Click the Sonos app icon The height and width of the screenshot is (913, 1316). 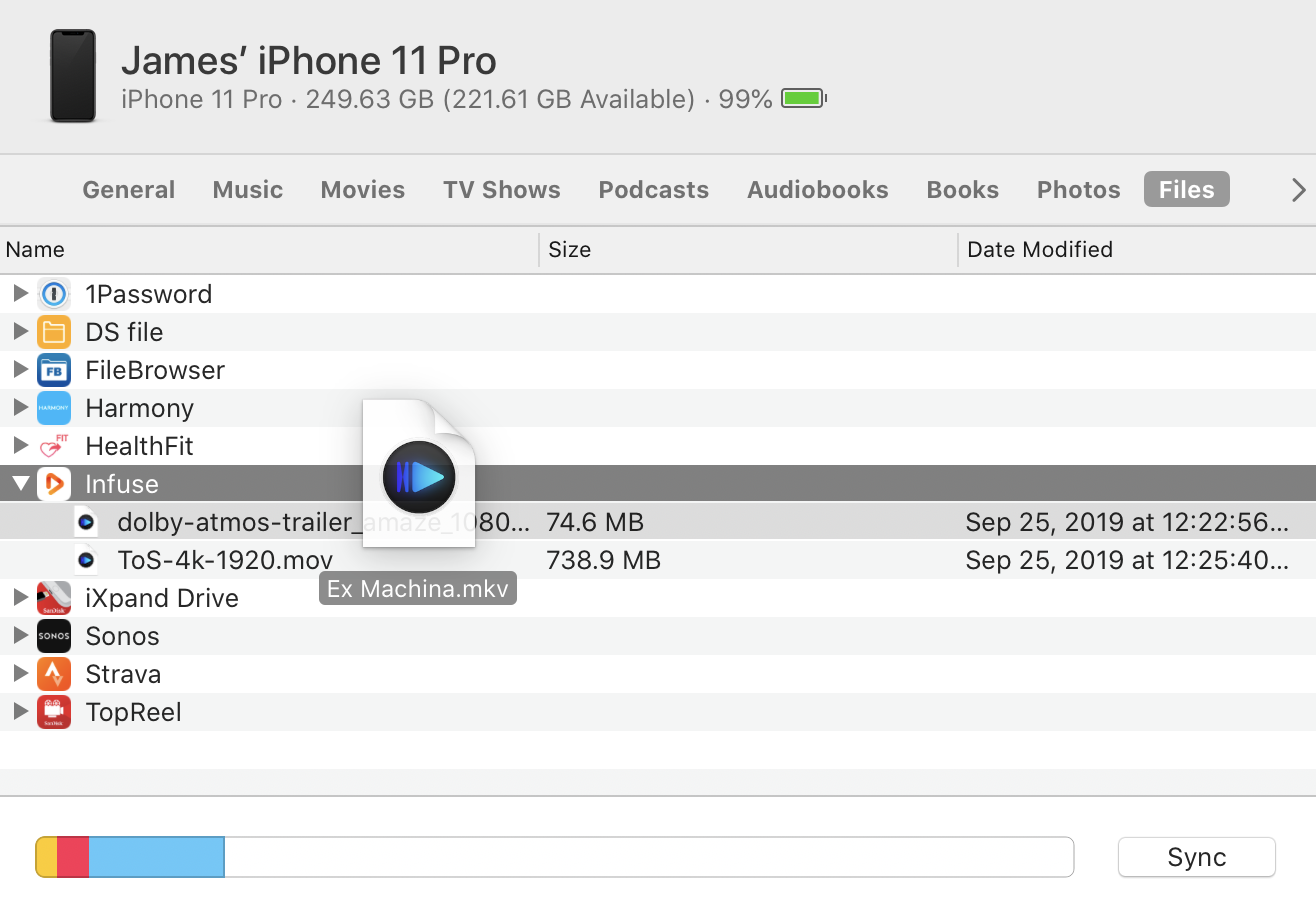(x=54, y=636)
